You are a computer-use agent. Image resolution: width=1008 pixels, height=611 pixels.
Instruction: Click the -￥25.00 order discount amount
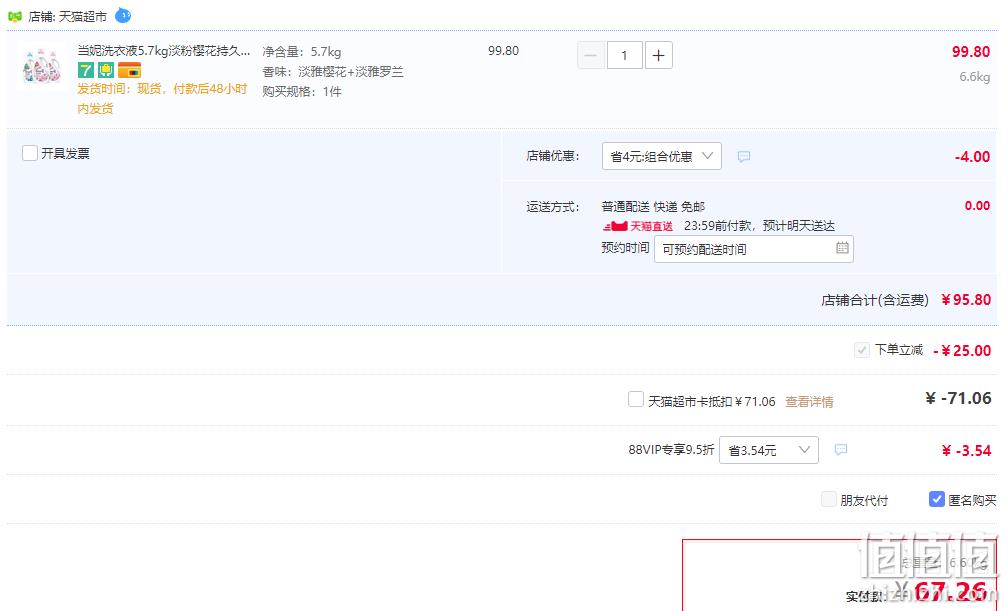pyautogui.click(x=962, y=351)
